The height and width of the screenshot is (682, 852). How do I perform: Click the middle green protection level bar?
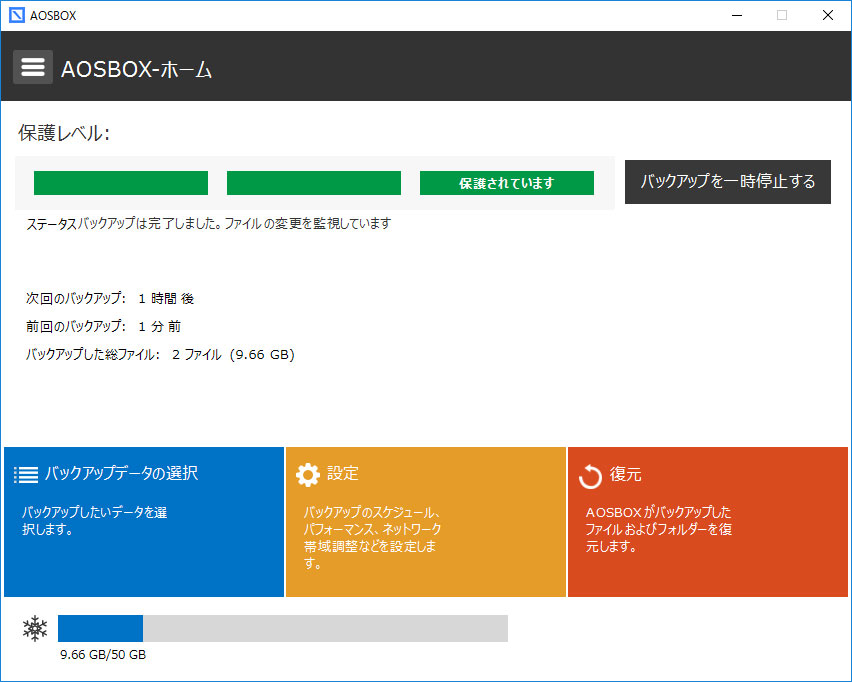click(x=314, y=183)
